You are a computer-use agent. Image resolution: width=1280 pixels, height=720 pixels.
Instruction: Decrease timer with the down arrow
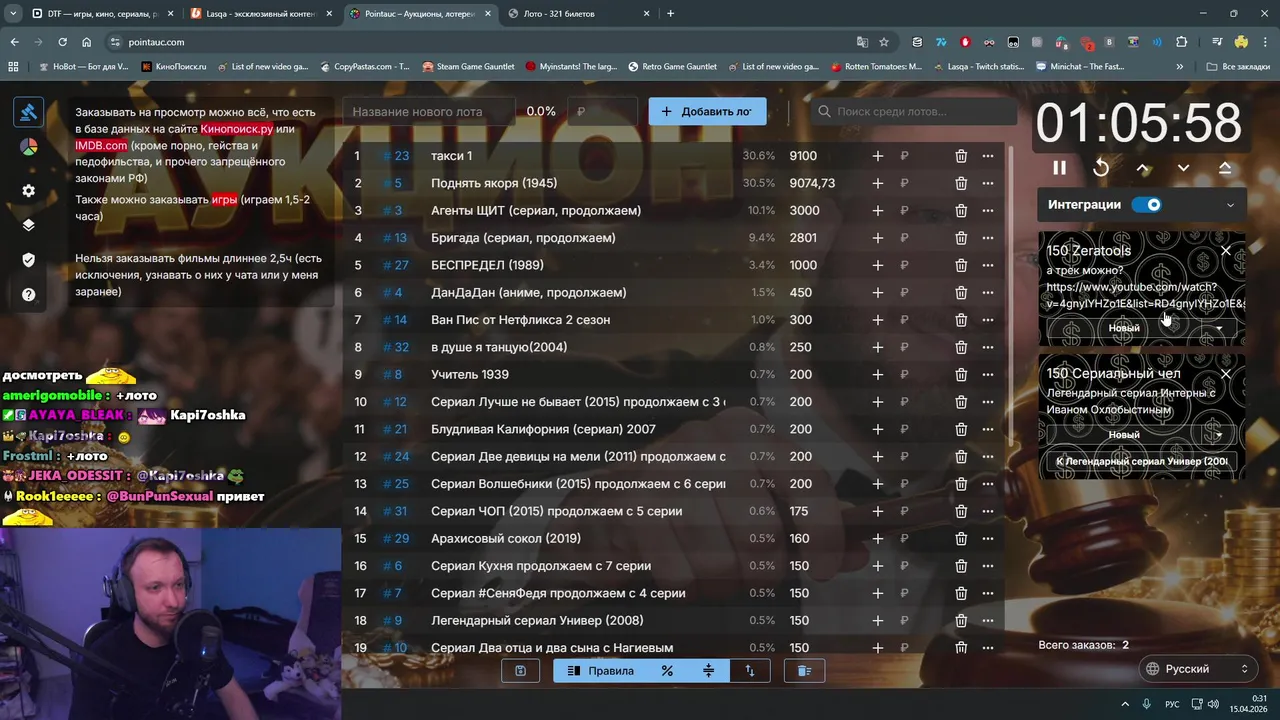[1183, 168]
